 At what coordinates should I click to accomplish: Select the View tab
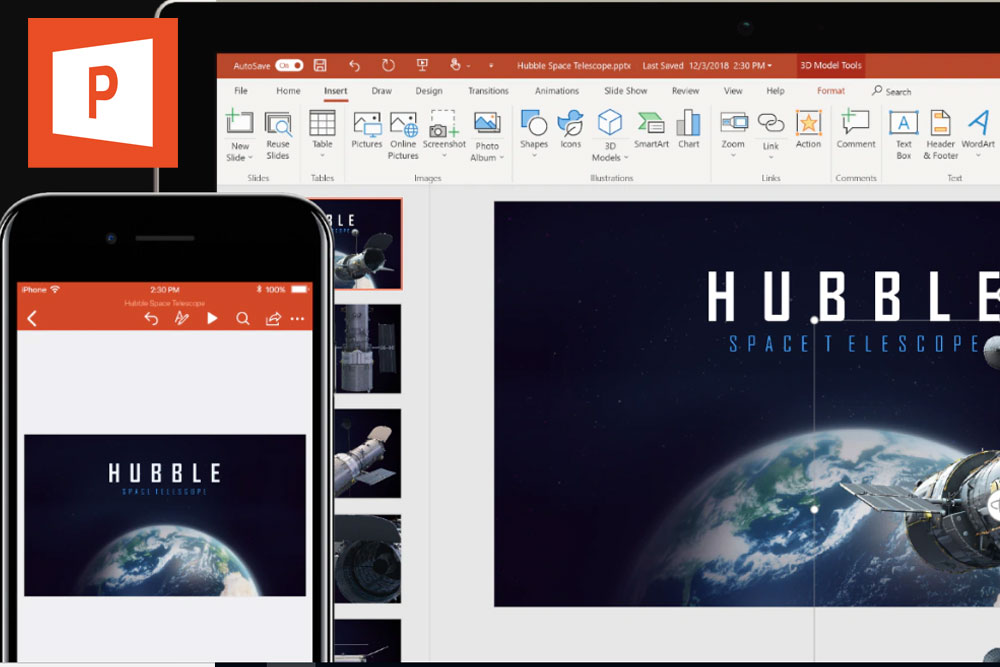pyautogui.click(x=733, y=91)
